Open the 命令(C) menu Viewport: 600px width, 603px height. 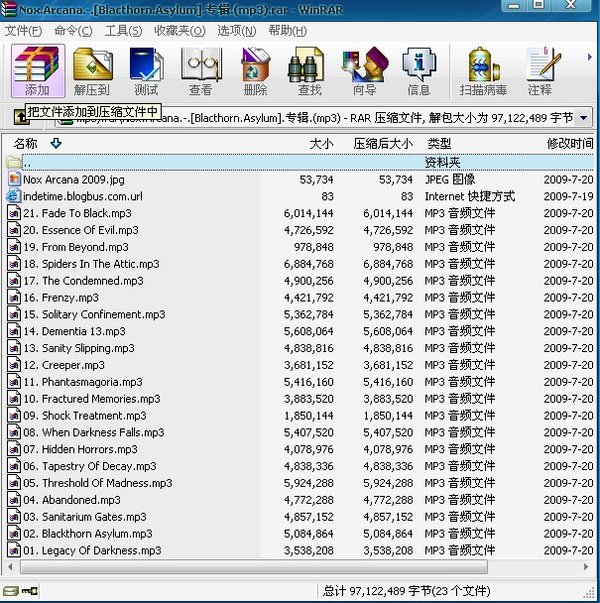[73, 31]
